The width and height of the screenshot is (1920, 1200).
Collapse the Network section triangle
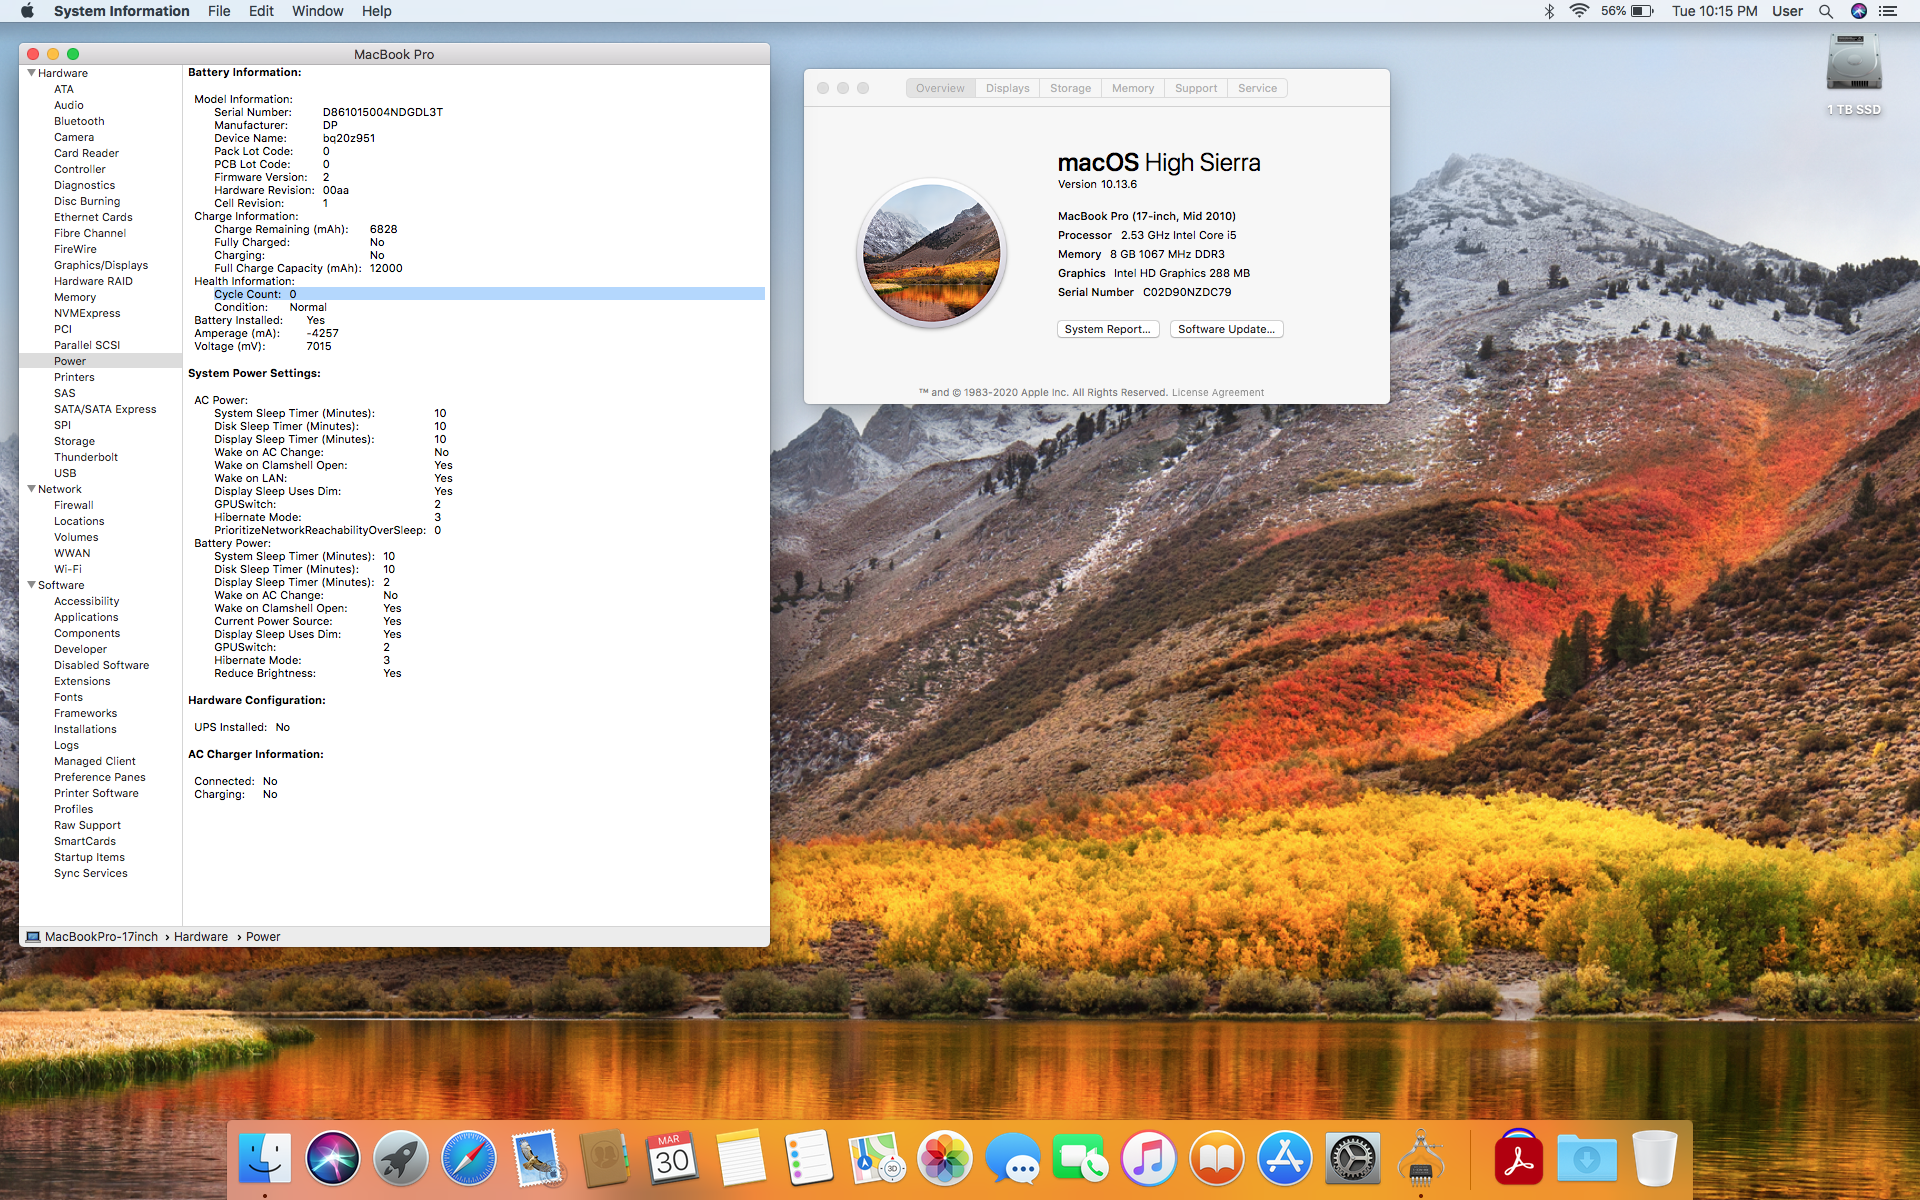click(x=31, y=489)
